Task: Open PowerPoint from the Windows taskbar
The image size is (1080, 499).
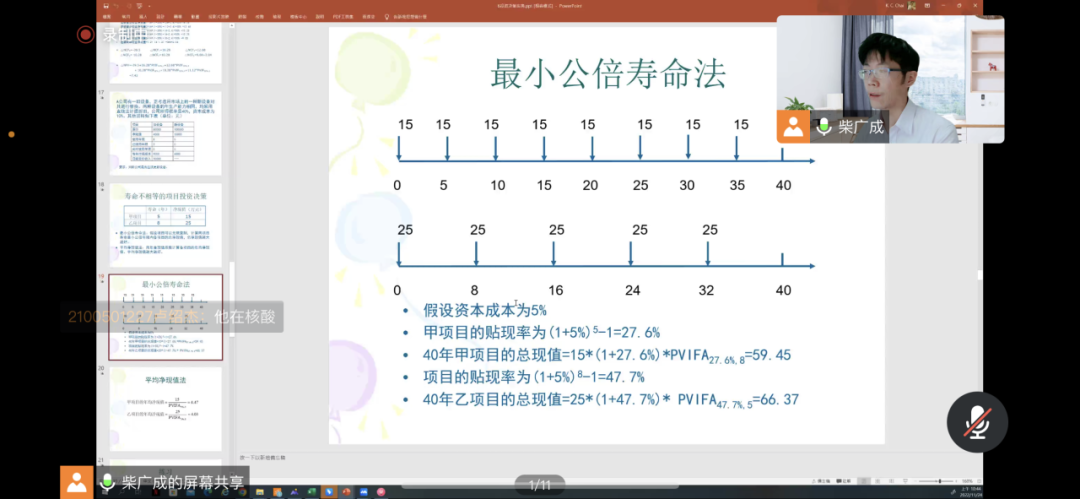Action: (x=346, y=492)
